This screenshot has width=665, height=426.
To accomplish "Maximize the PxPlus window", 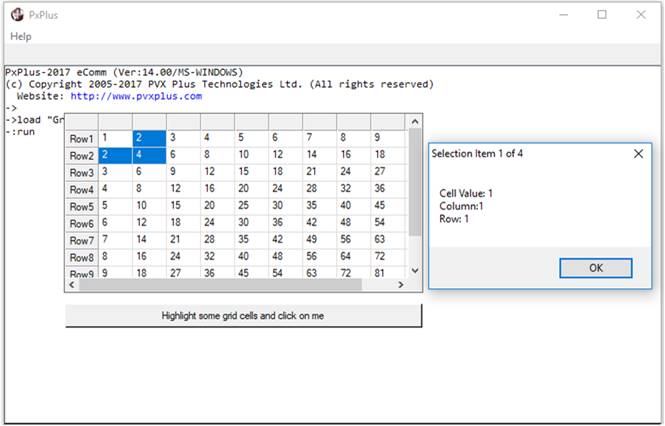I will point(602,15).
